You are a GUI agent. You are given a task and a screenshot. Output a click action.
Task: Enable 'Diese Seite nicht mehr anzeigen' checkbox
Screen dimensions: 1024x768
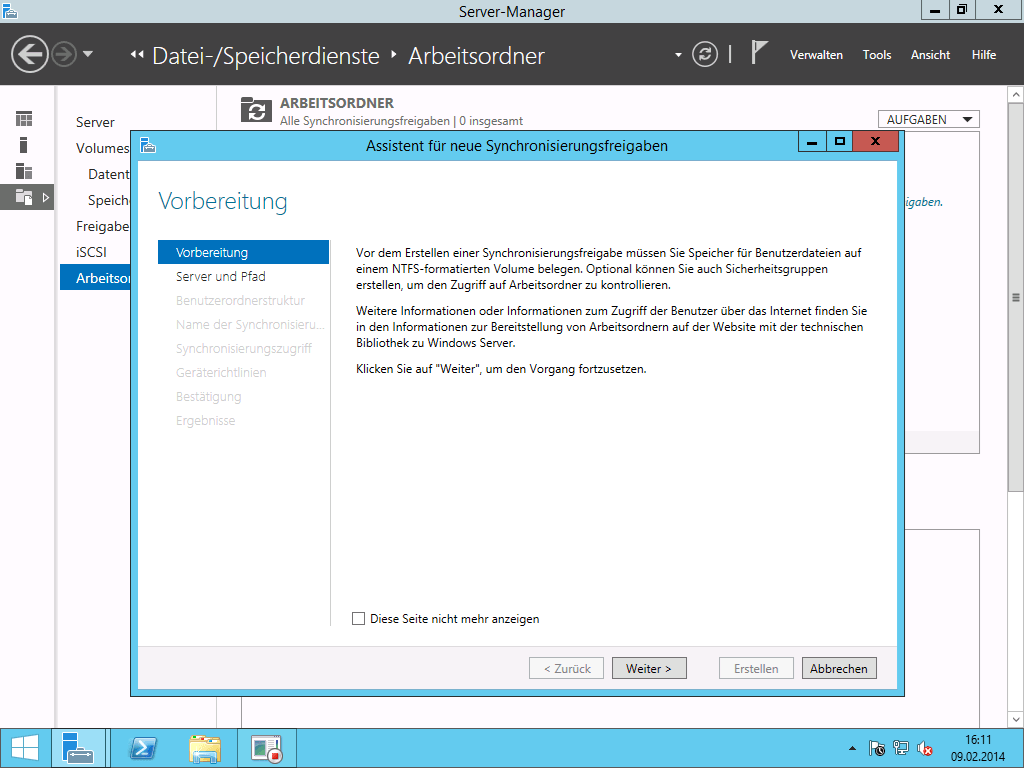(x=359, y=618)
